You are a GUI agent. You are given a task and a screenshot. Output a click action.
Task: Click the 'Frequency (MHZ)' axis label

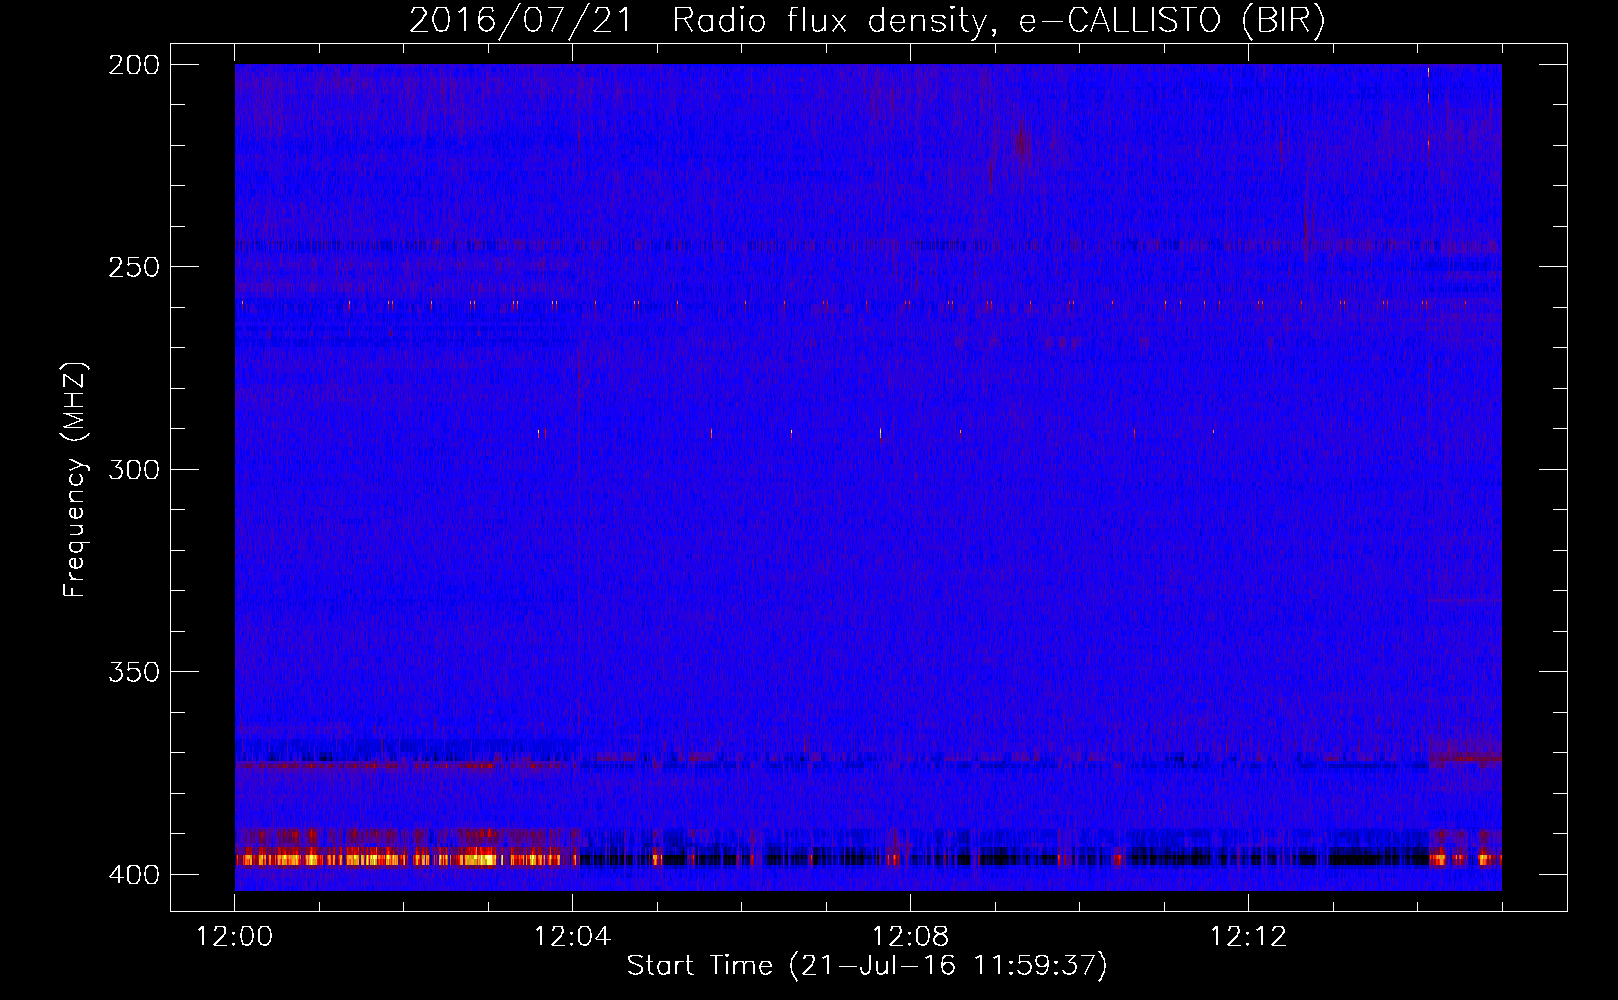pos(75,480)
